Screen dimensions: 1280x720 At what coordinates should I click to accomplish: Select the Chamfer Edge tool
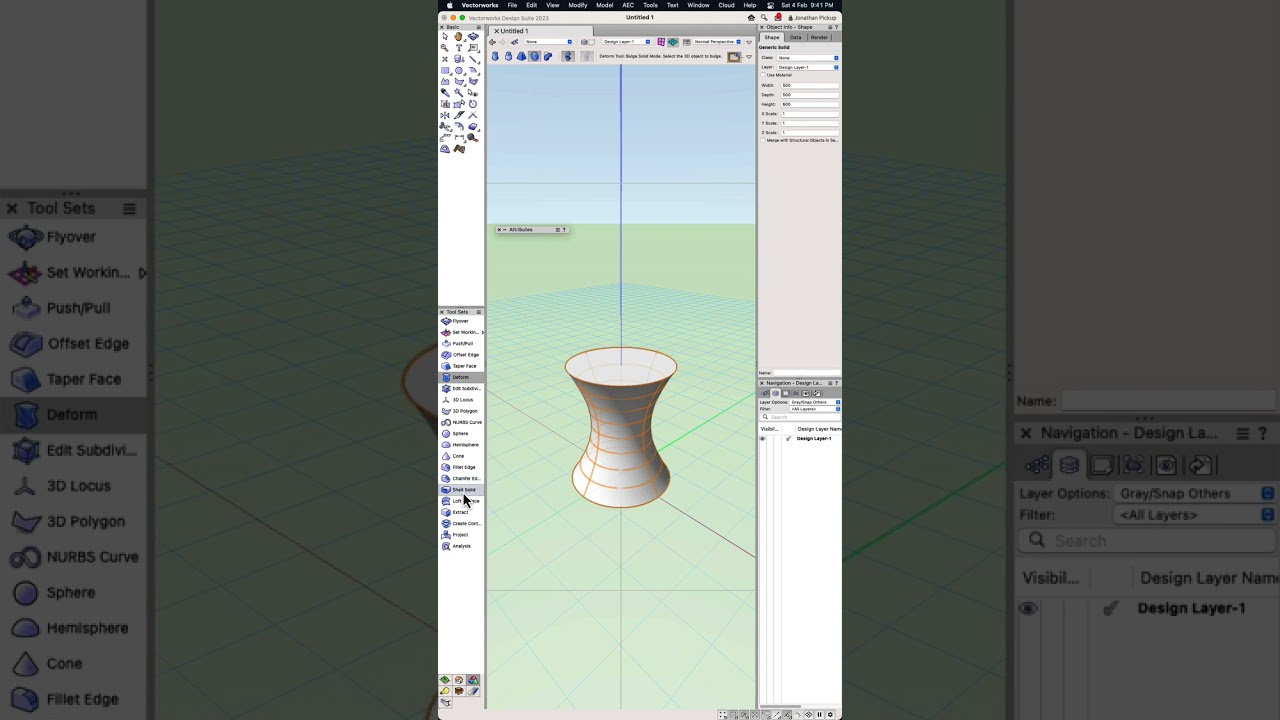(x=461, y=478)
